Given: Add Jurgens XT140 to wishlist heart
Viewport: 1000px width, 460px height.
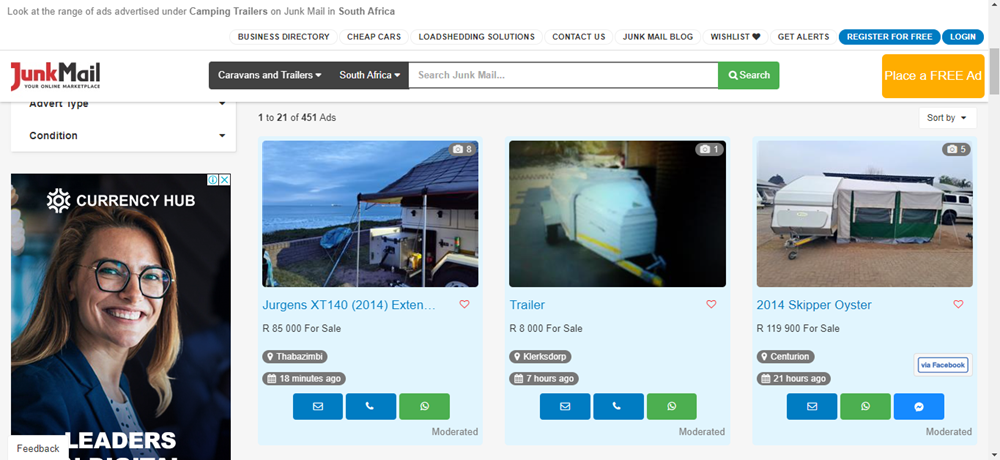Looking at the screenshot, I should [x=464, y=304].
